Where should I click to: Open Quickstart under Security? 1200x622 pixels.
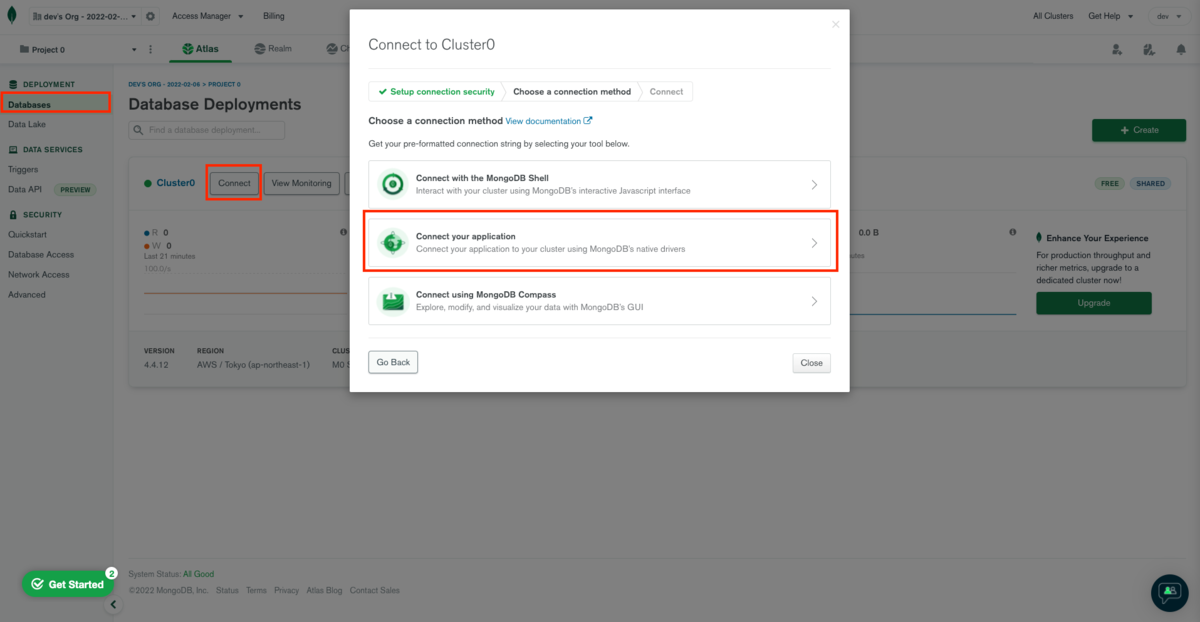click(27, 234)
